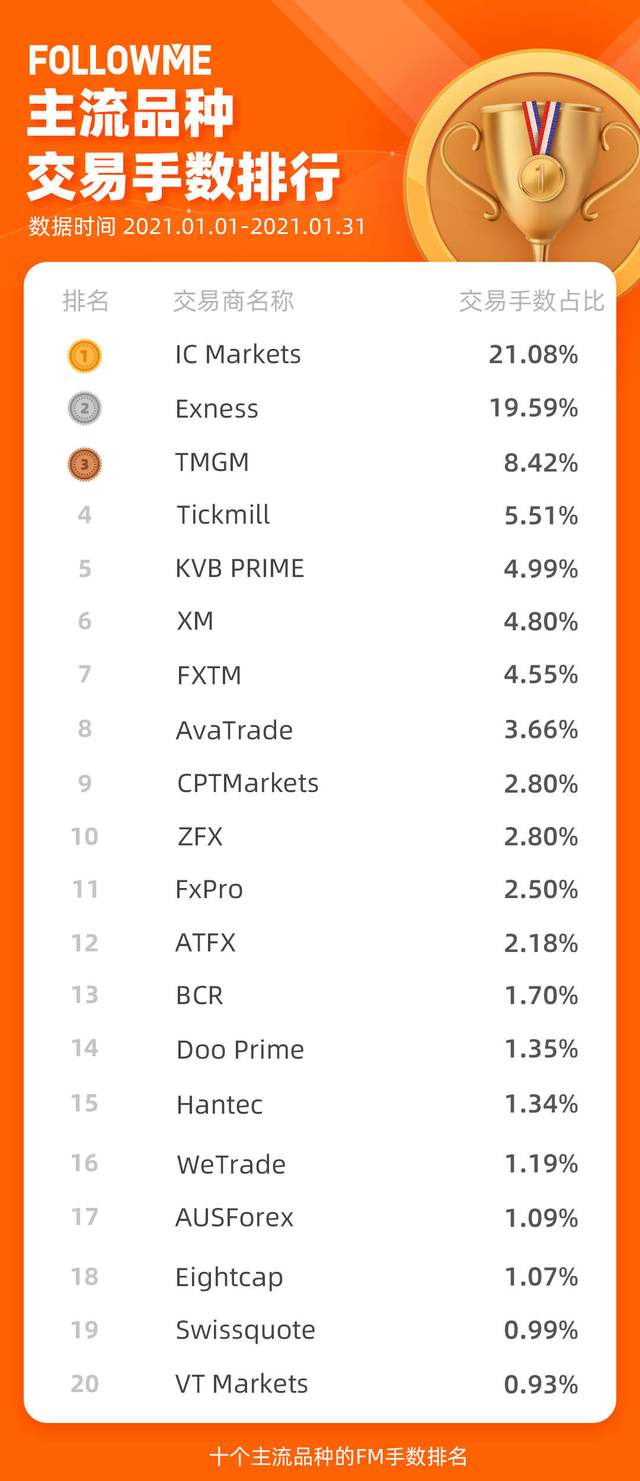Click the footer caption 十个主流品种的FM手数排名
The width and height of the screenshot is (640, 1481).
click(x=338, y=1456)
